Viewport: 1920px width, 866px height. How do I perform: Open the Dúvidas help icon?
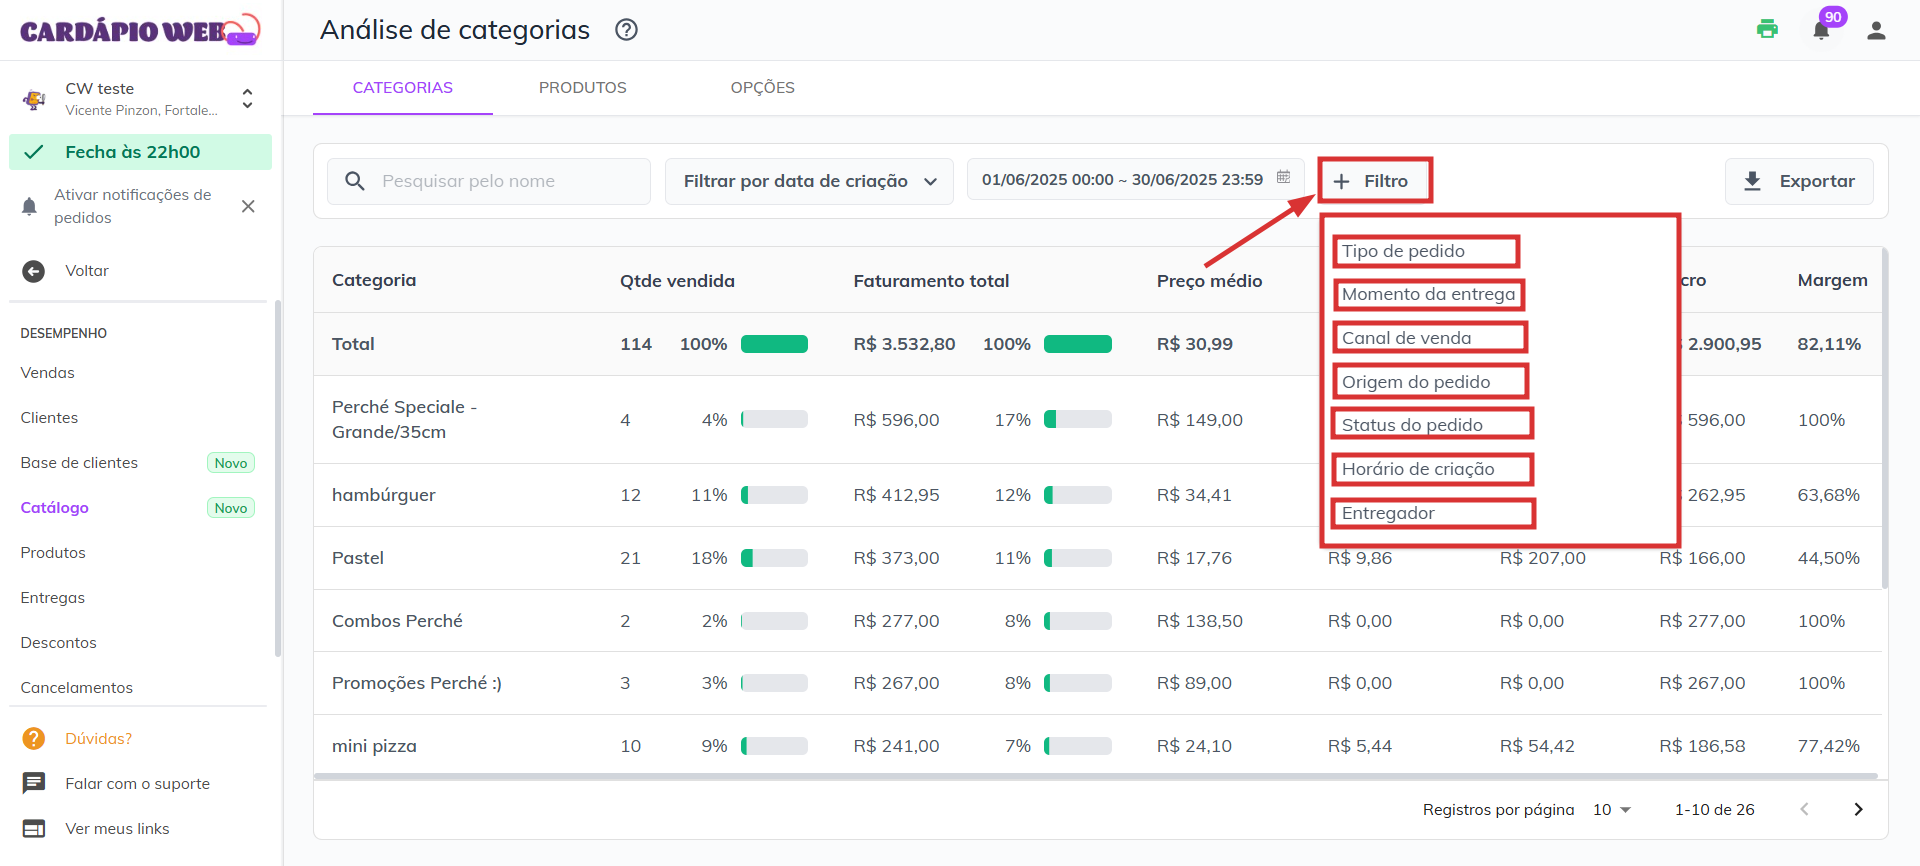(x=34, y=739)
